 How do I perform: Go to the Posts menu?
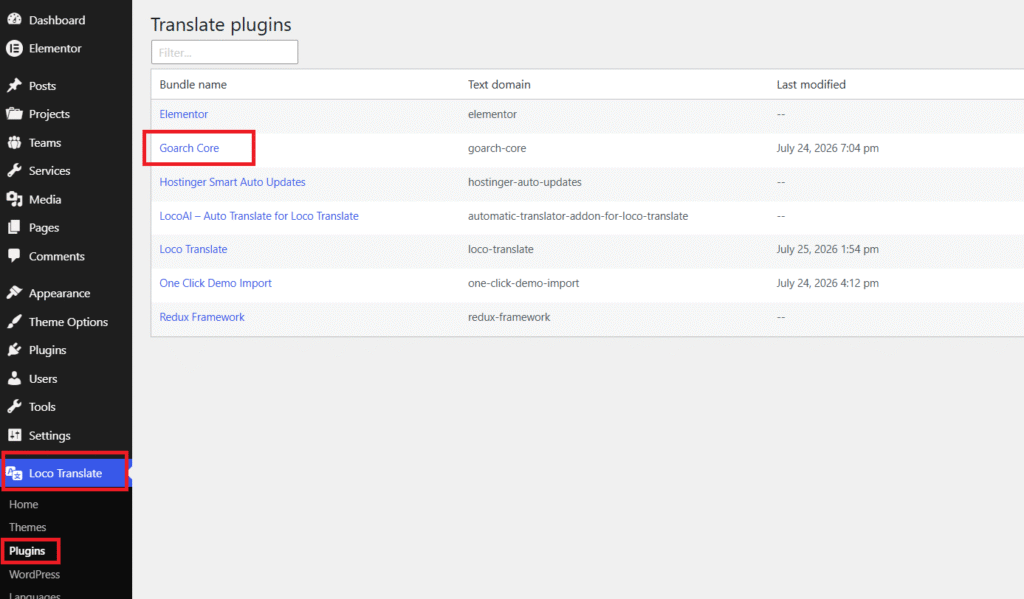pyautogui.click(x=42, y=86)
